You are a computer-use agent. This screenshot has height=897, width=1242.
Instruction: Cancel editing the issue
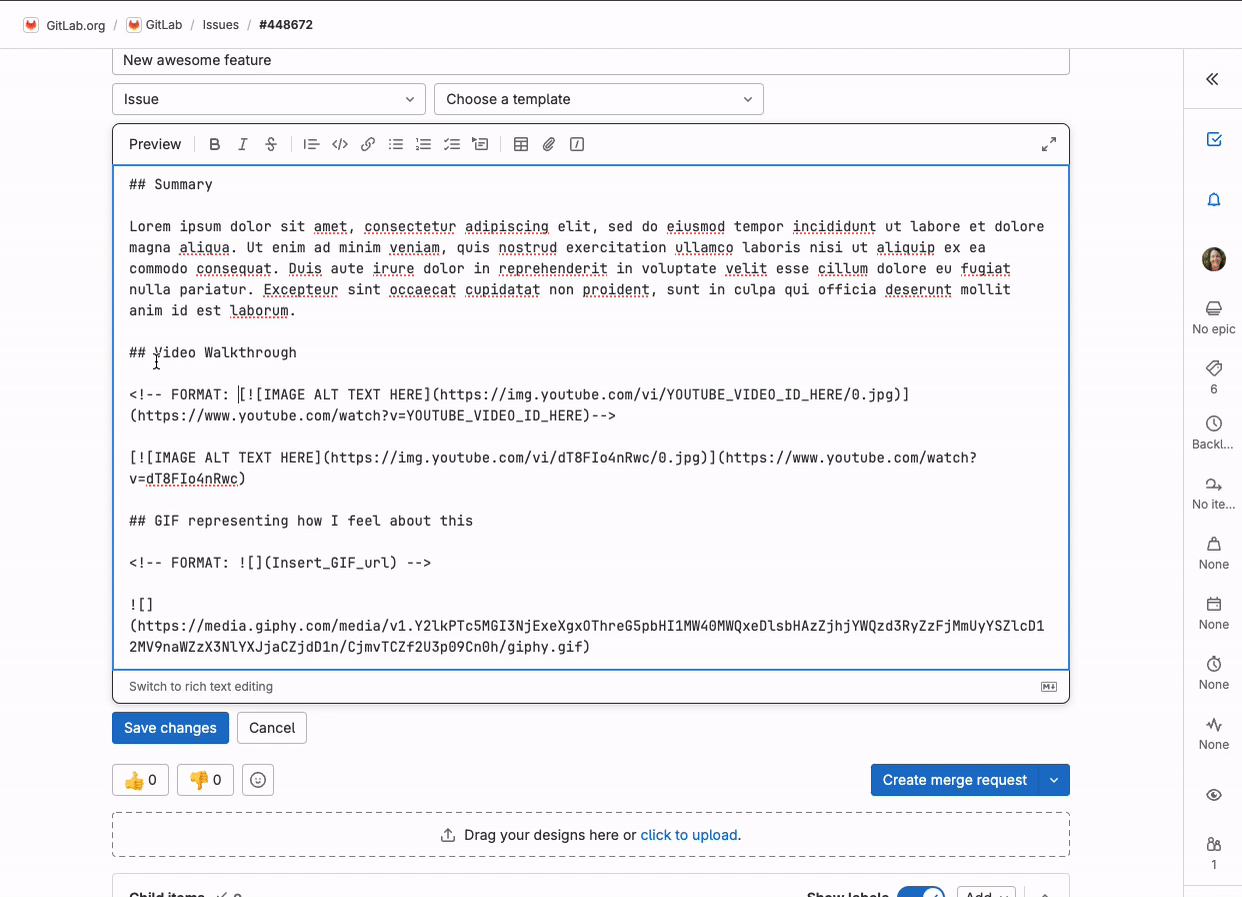tap(272, 728)
